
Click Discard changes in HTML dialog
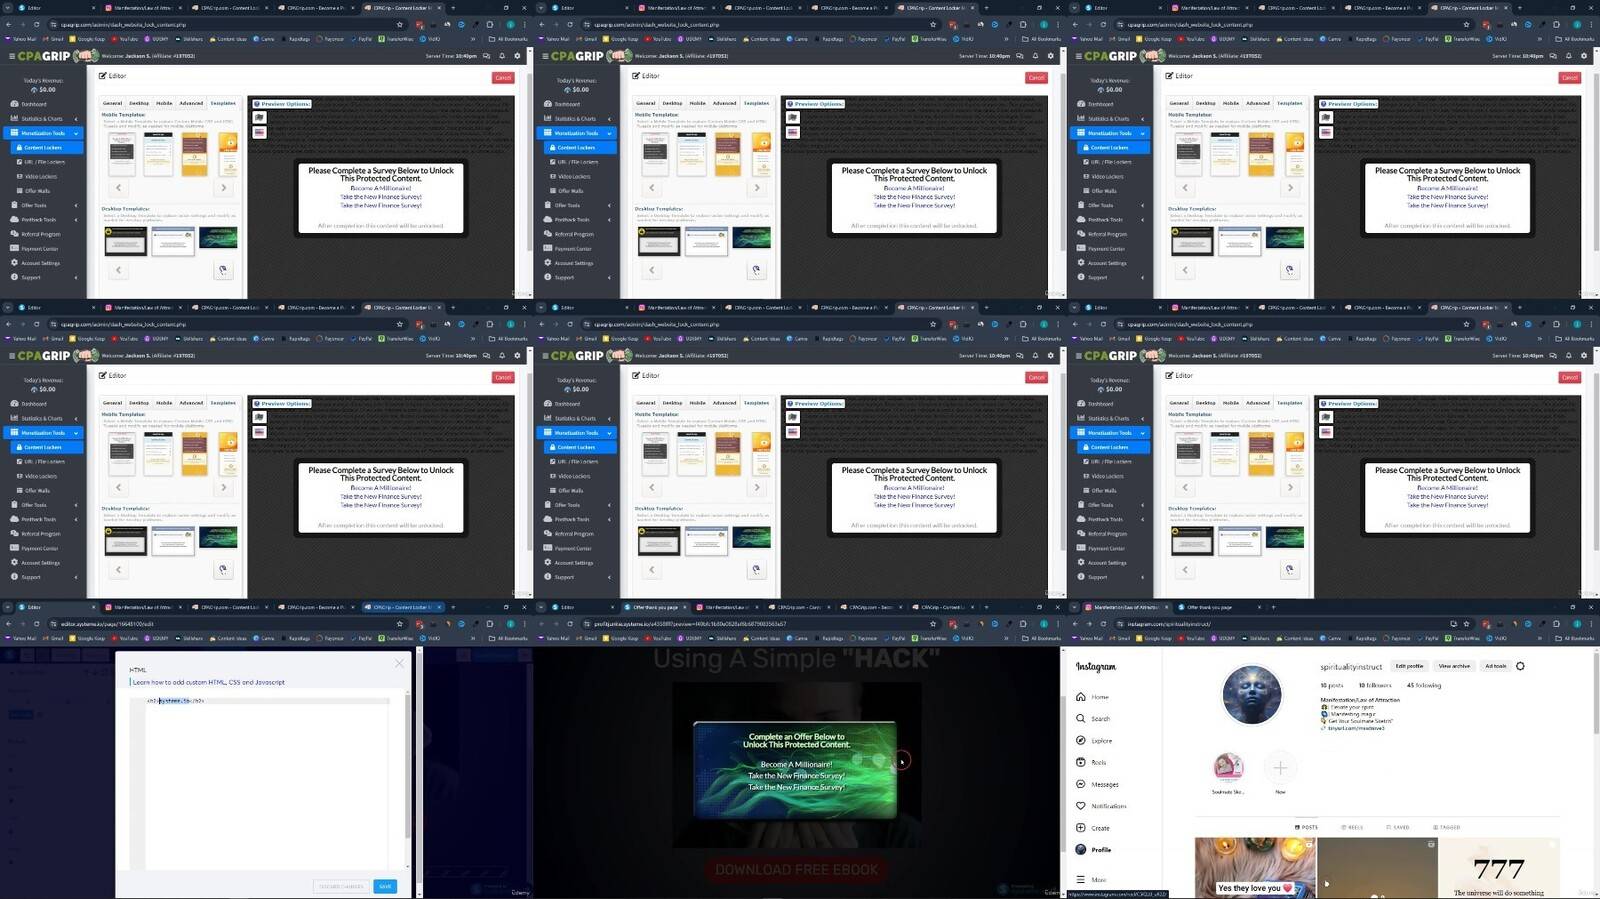pos(341,886)
